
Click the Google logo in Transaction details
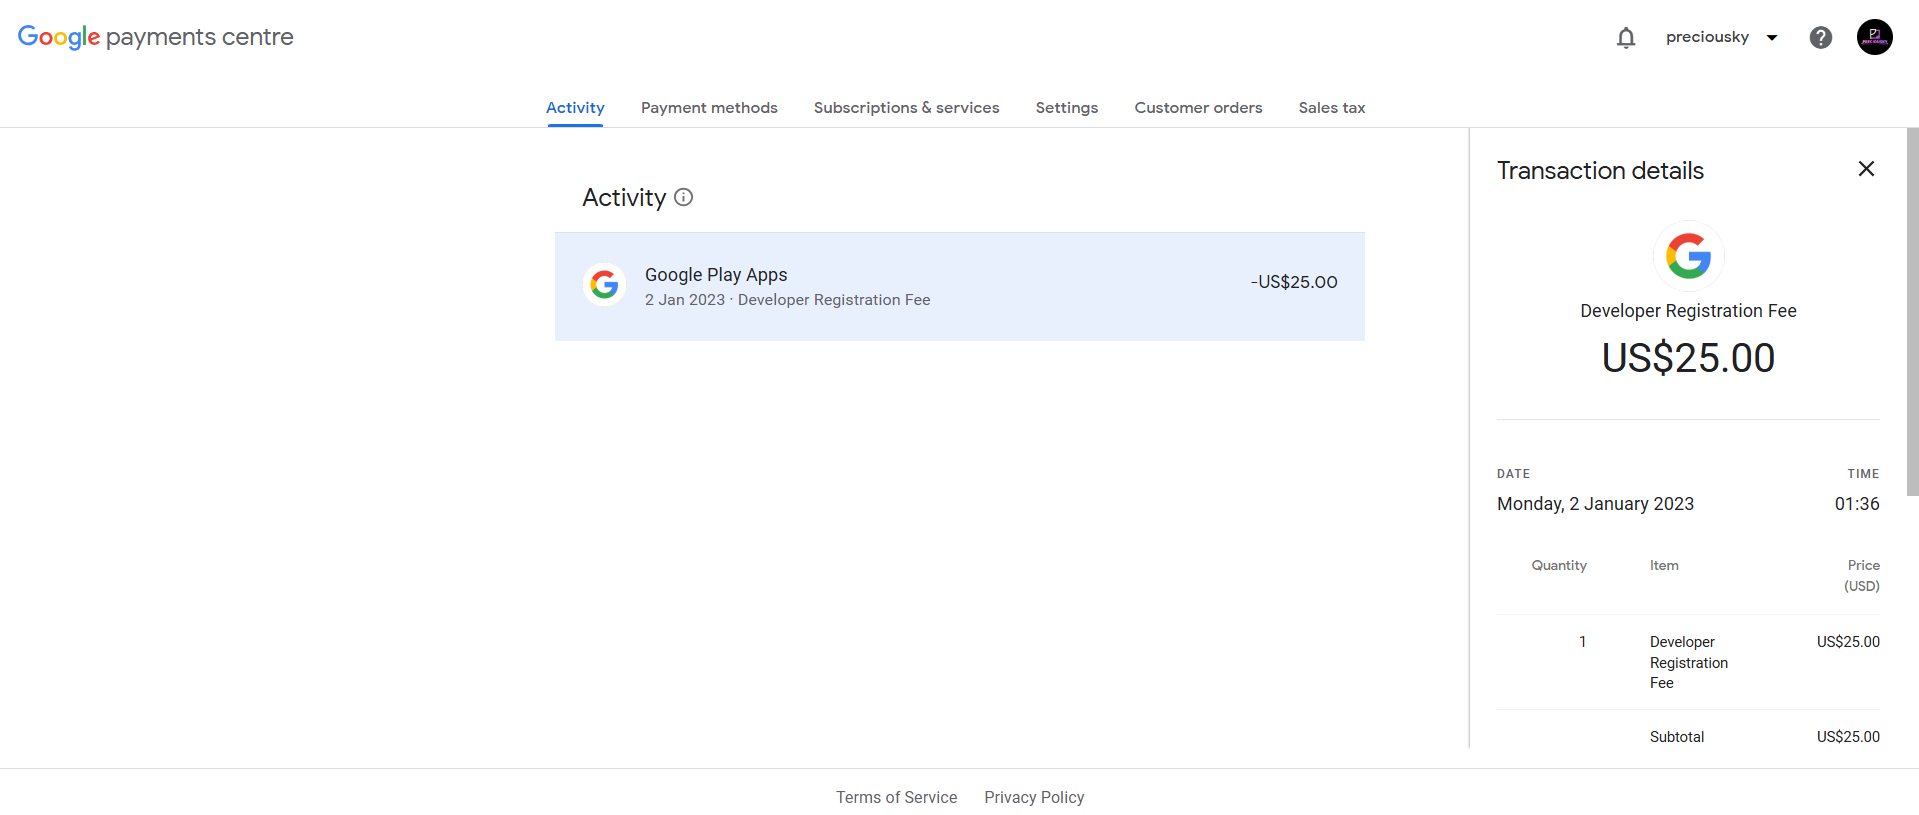(x=1688, y=256)
